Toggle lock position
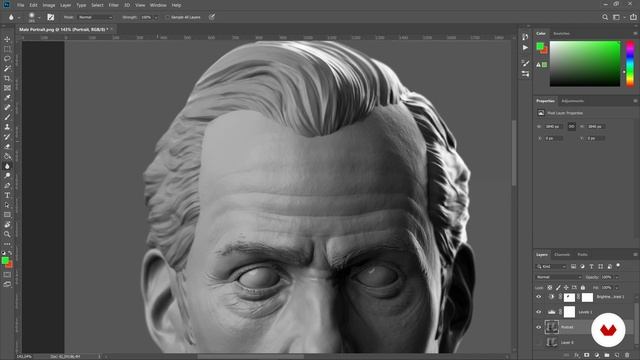Screen dimensions: 640x360 tap(566, 288)
